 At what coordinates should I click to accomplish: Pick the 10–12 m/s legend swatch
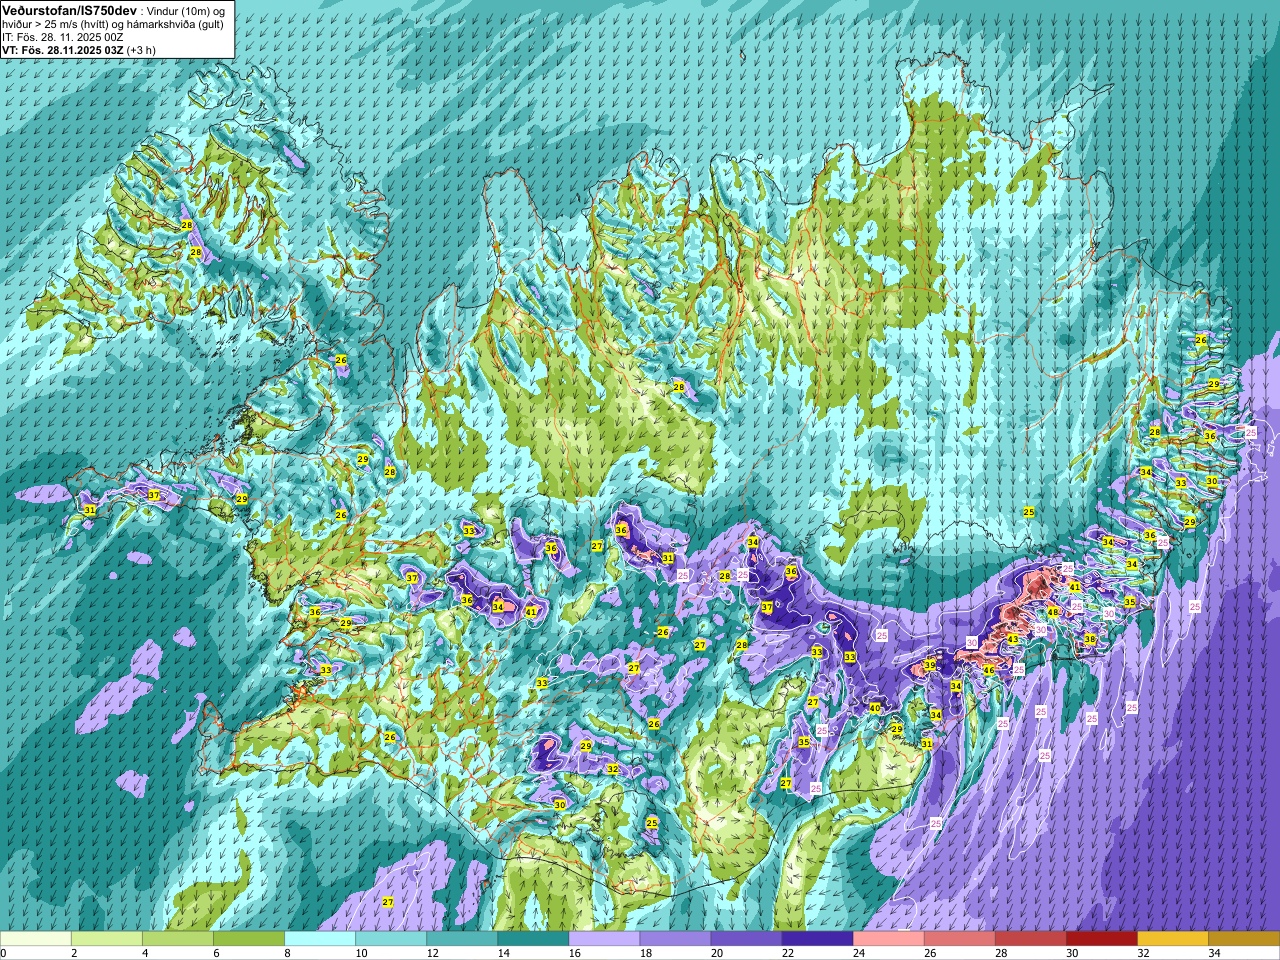point(391,939)
